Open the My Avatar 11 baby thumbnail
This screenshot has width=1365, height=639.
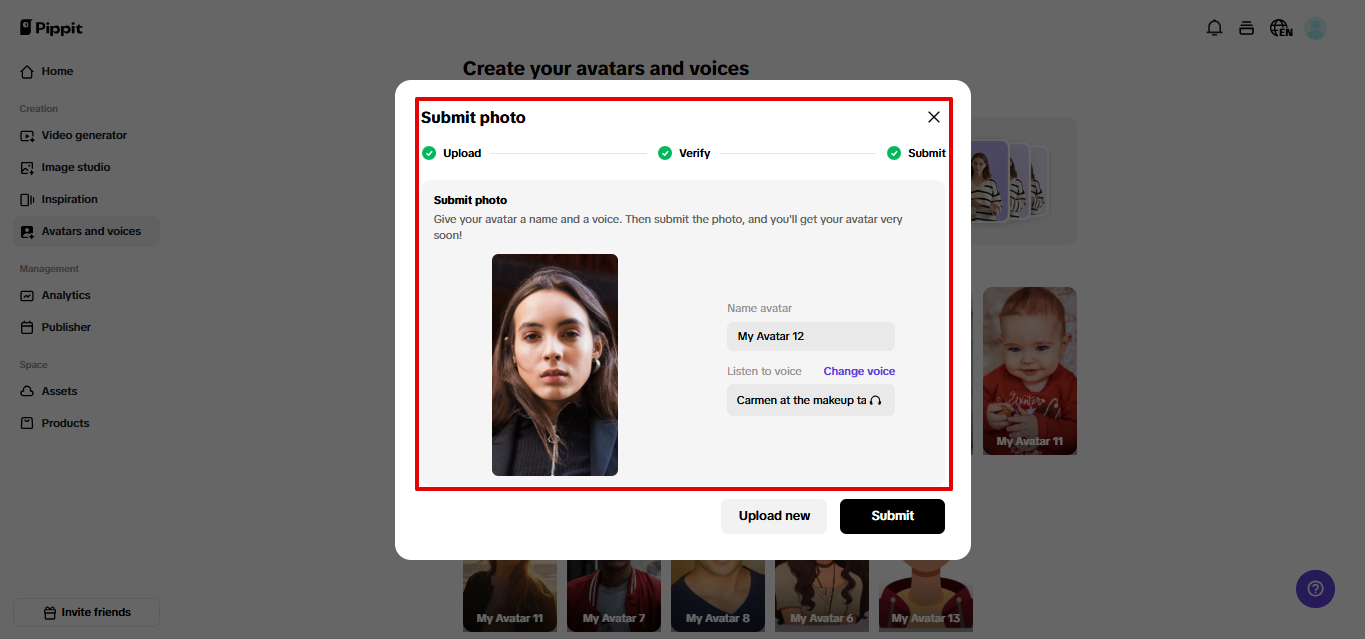coord(1029,370)
